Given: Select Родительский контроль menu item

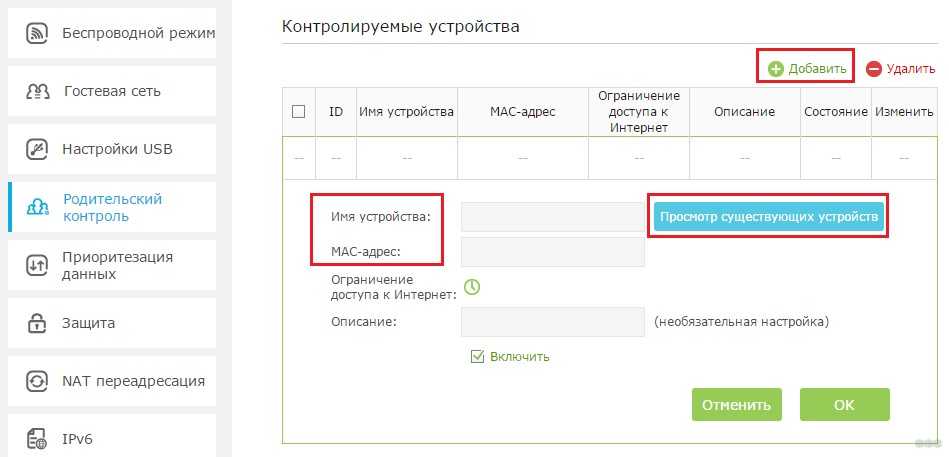Looking at the screenshot, I should pyautogui.click(x=111, y=207).
